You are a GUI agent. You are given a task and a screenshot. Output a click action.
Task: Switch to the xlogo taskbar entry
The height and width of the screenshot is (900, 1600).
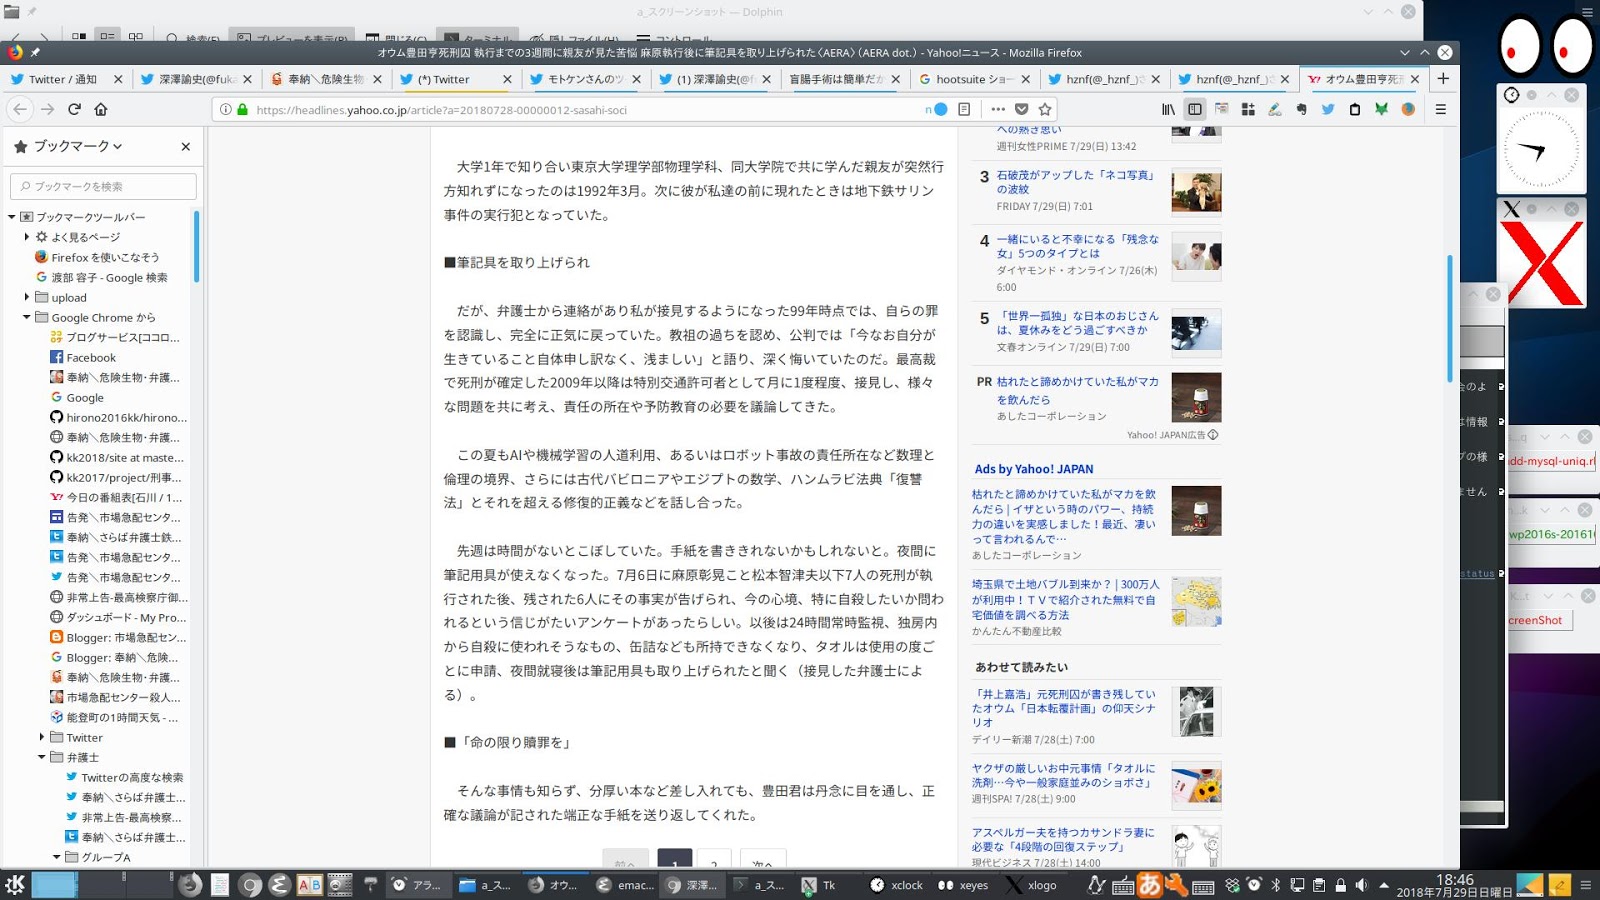pos(1031,885)
